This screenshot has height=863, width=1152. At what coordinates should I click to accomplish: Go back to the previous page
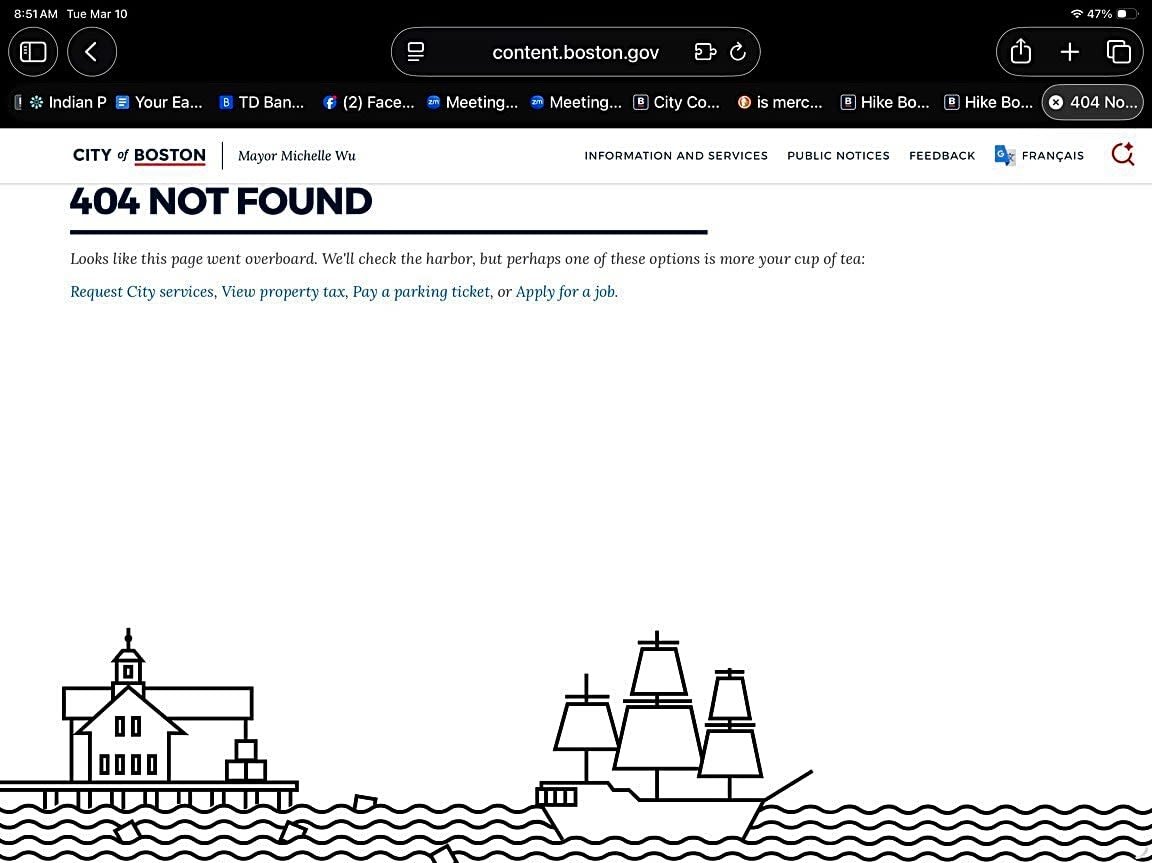coord(92,52)
